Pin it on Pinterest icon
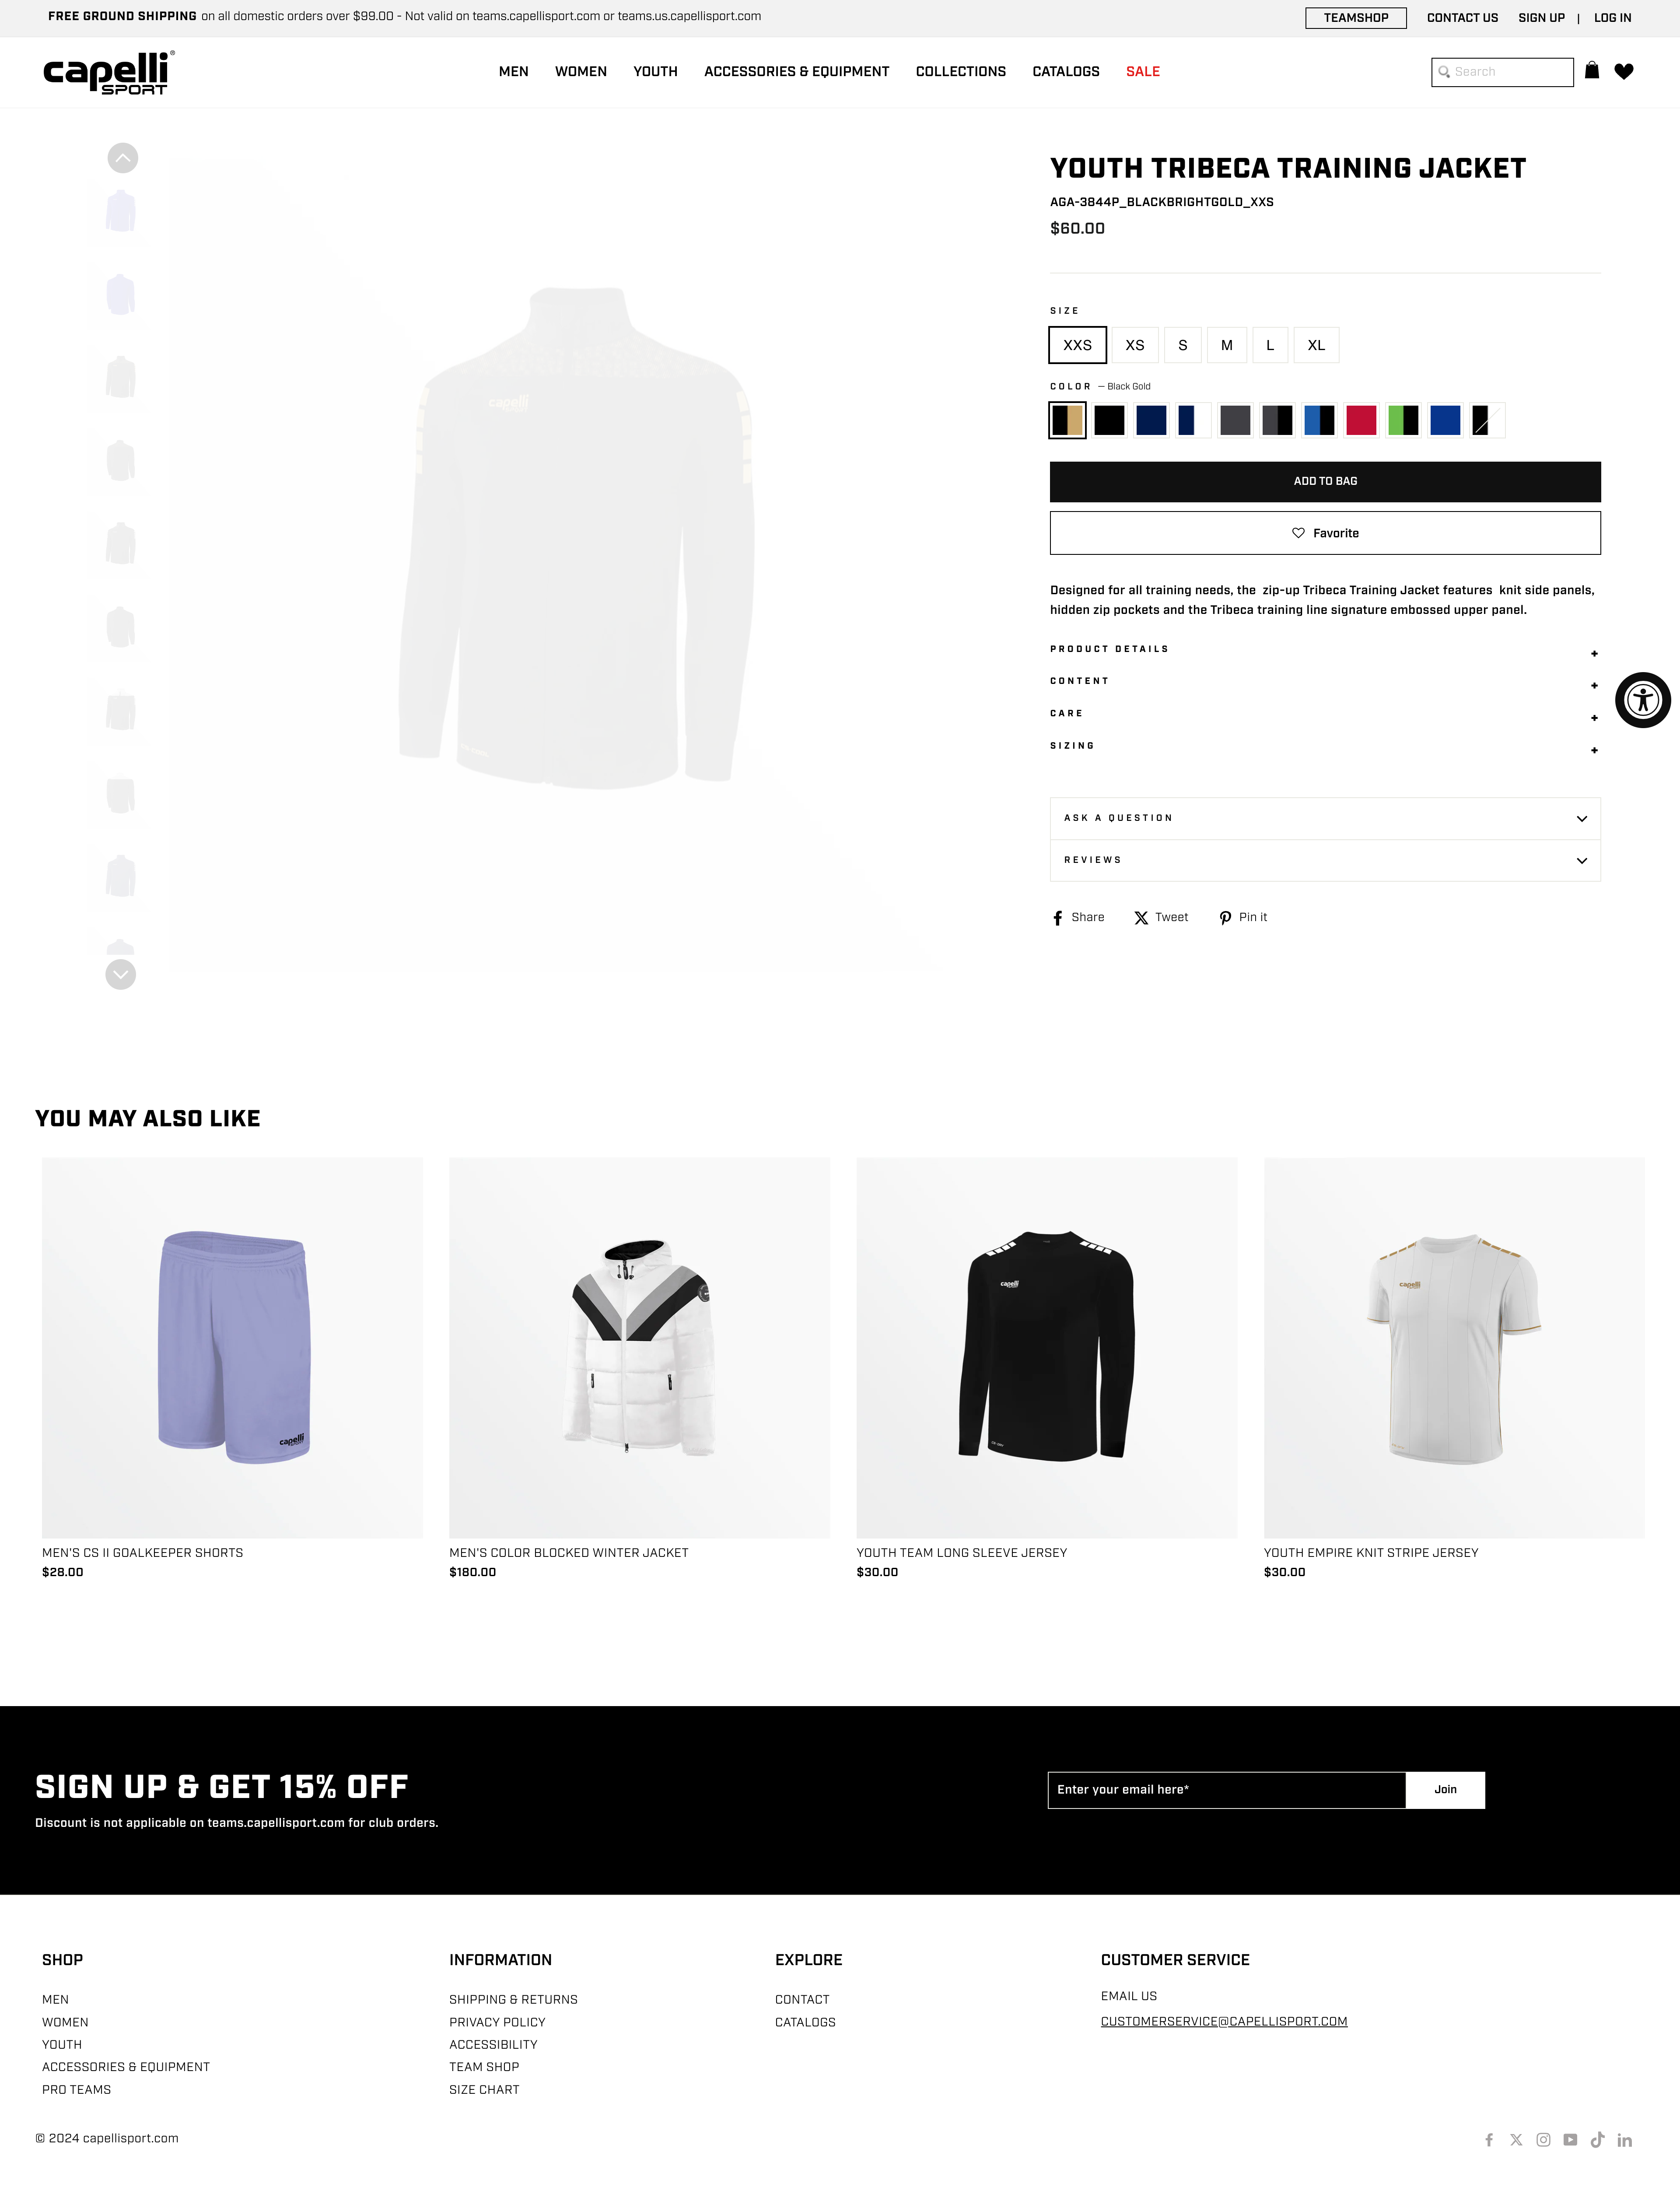 (1225, 918)
